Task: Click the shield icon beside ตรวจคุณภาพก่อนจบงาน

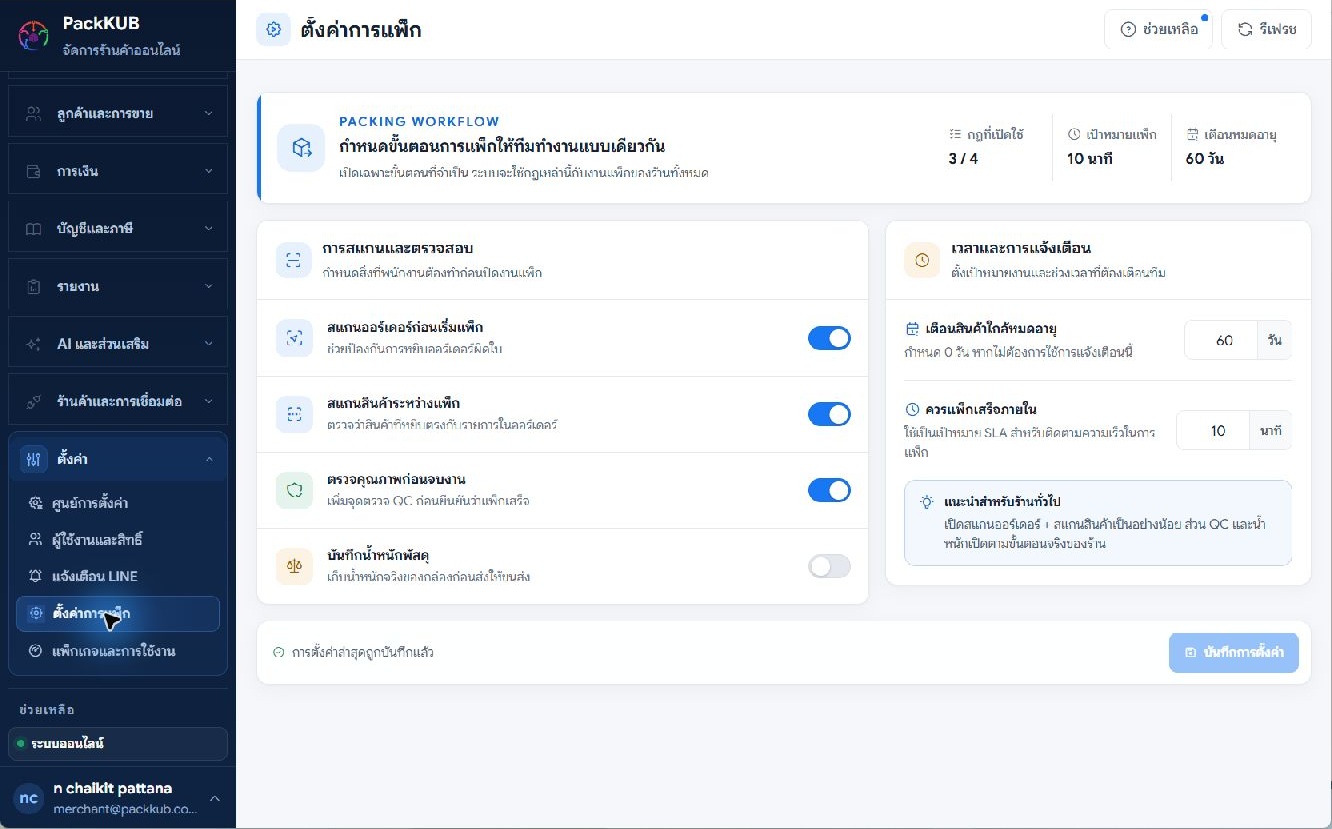Action: coord(294,490)
